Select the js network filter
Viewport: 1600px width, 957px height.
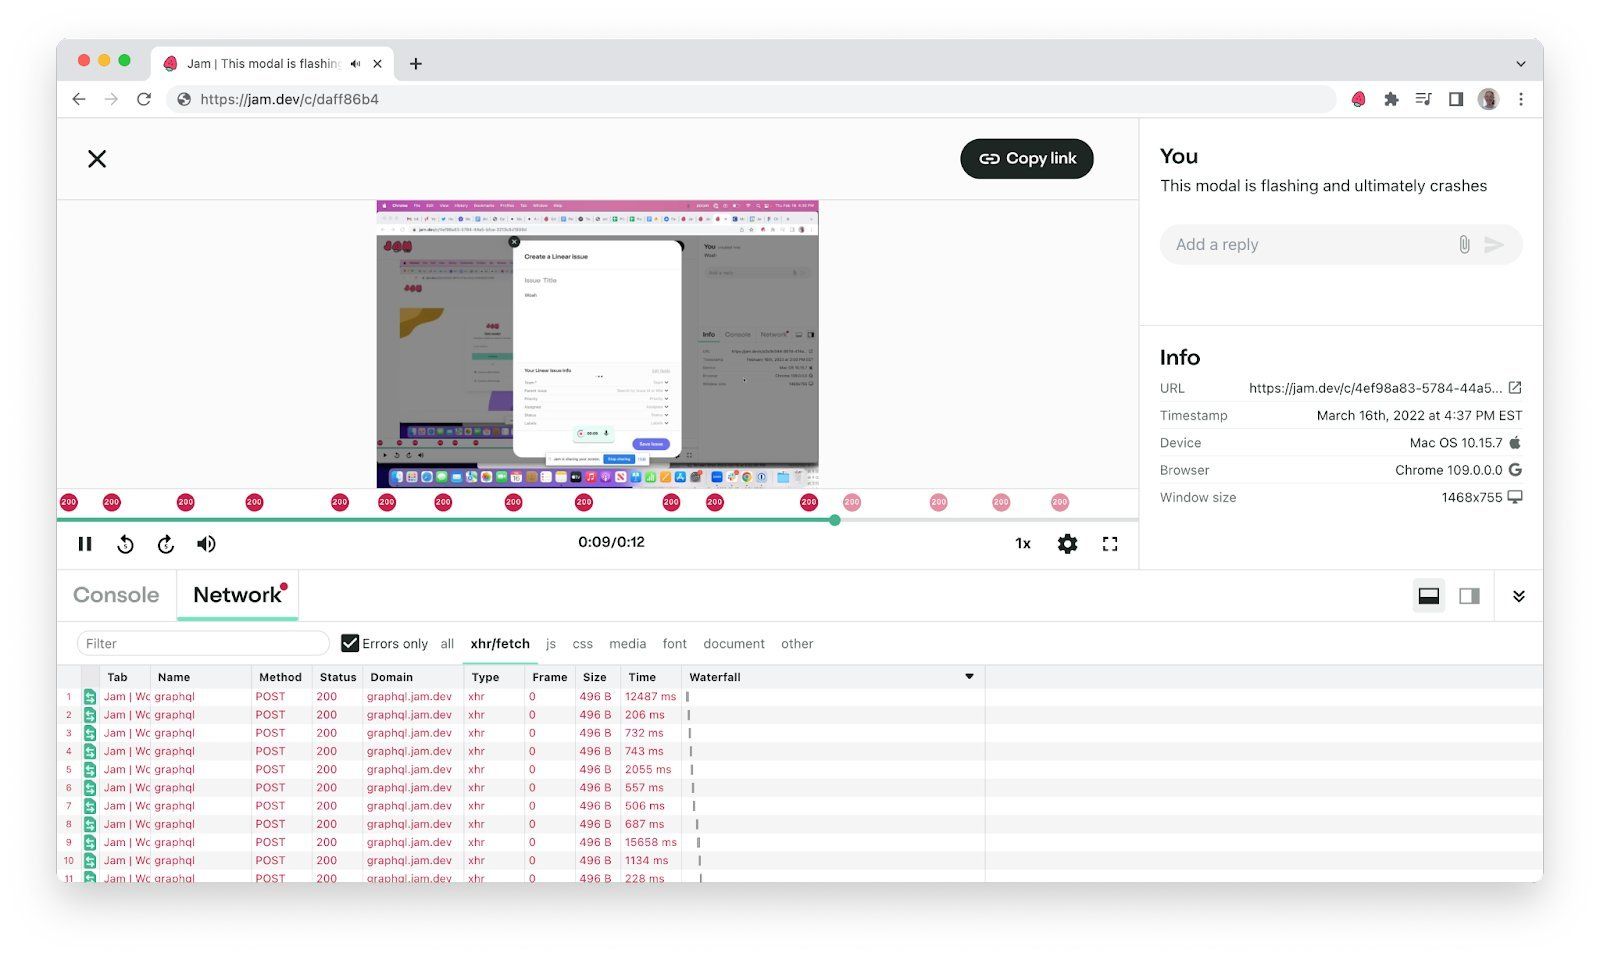click(x=550, y=644)
